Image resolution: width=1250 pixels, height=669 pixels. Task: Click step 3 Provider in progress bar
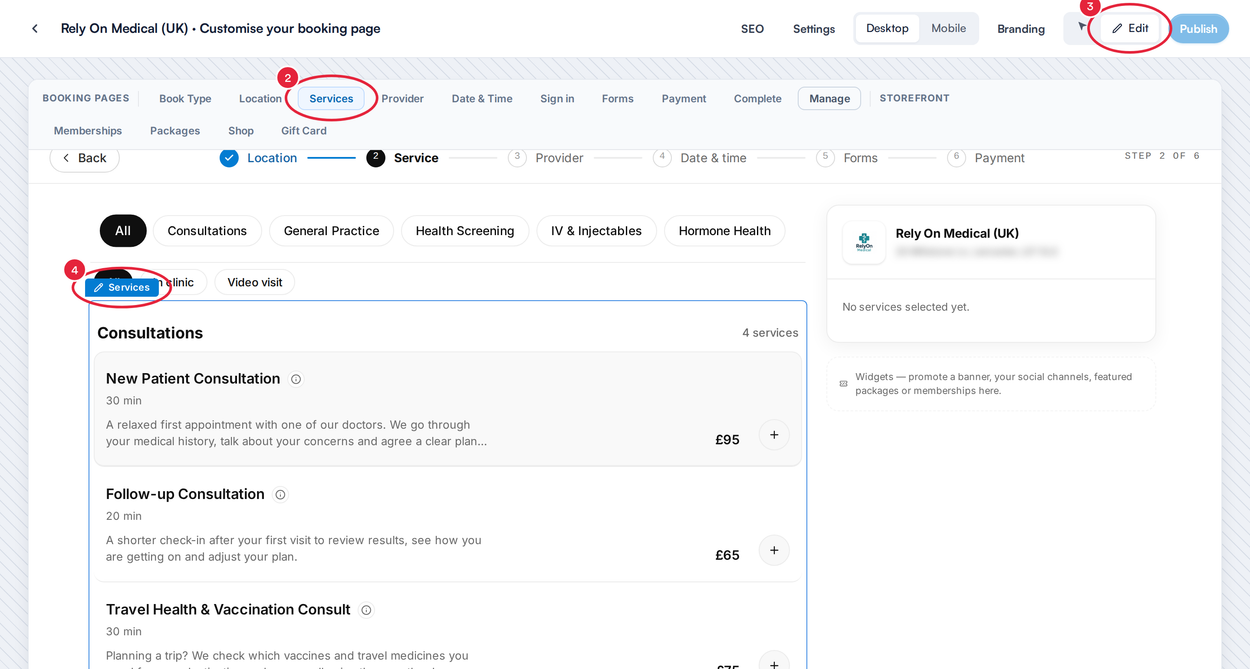pyautogui.click(x=546, y=158)
